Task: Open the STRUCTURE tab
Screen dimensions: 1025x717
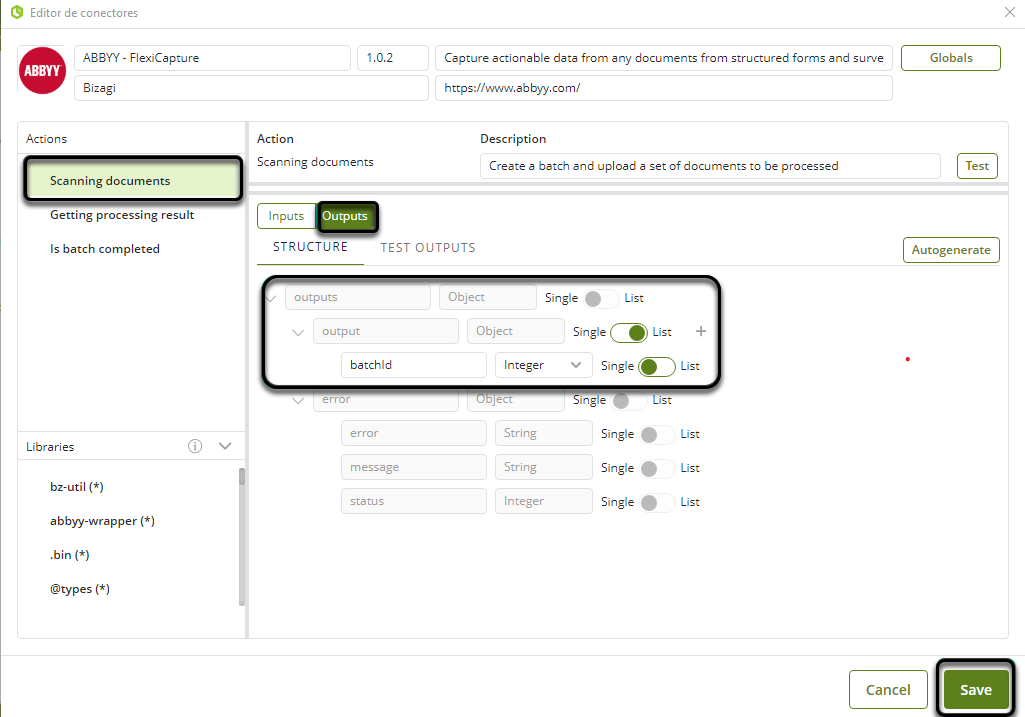Action: [x=311, y=247]
